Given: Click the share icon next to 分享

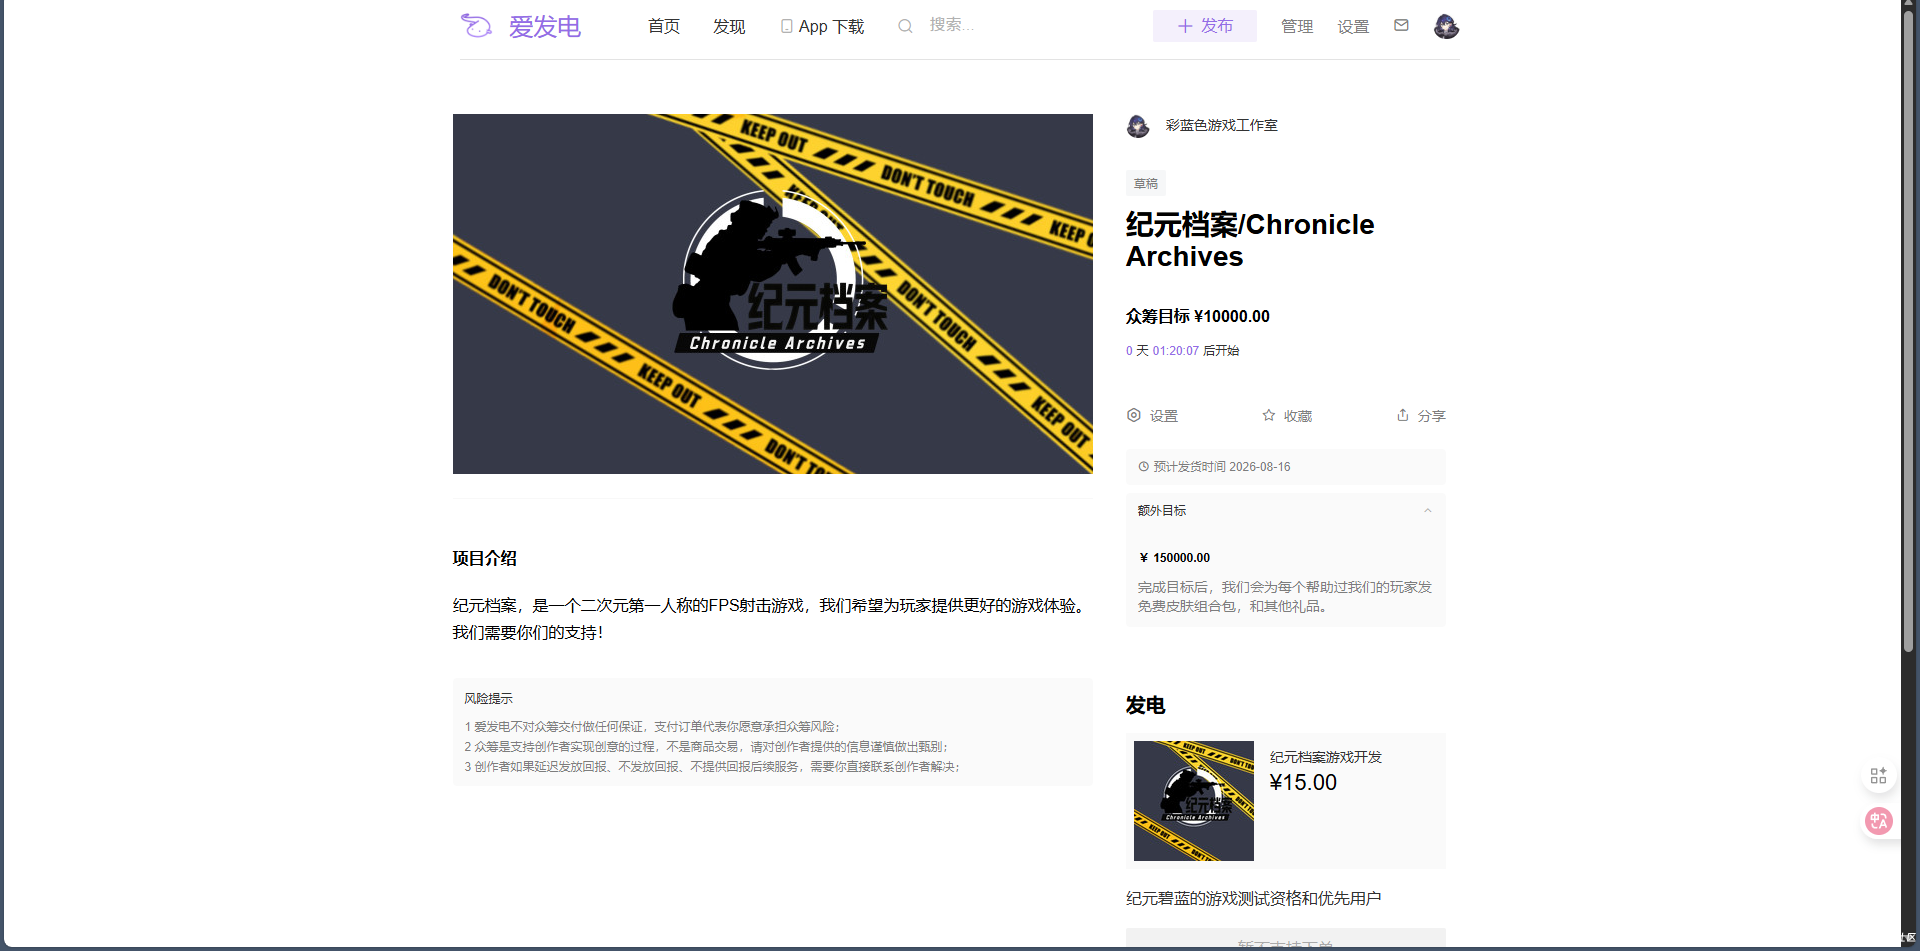Looking at the screenshot, I should click(x=1403, y=415).
